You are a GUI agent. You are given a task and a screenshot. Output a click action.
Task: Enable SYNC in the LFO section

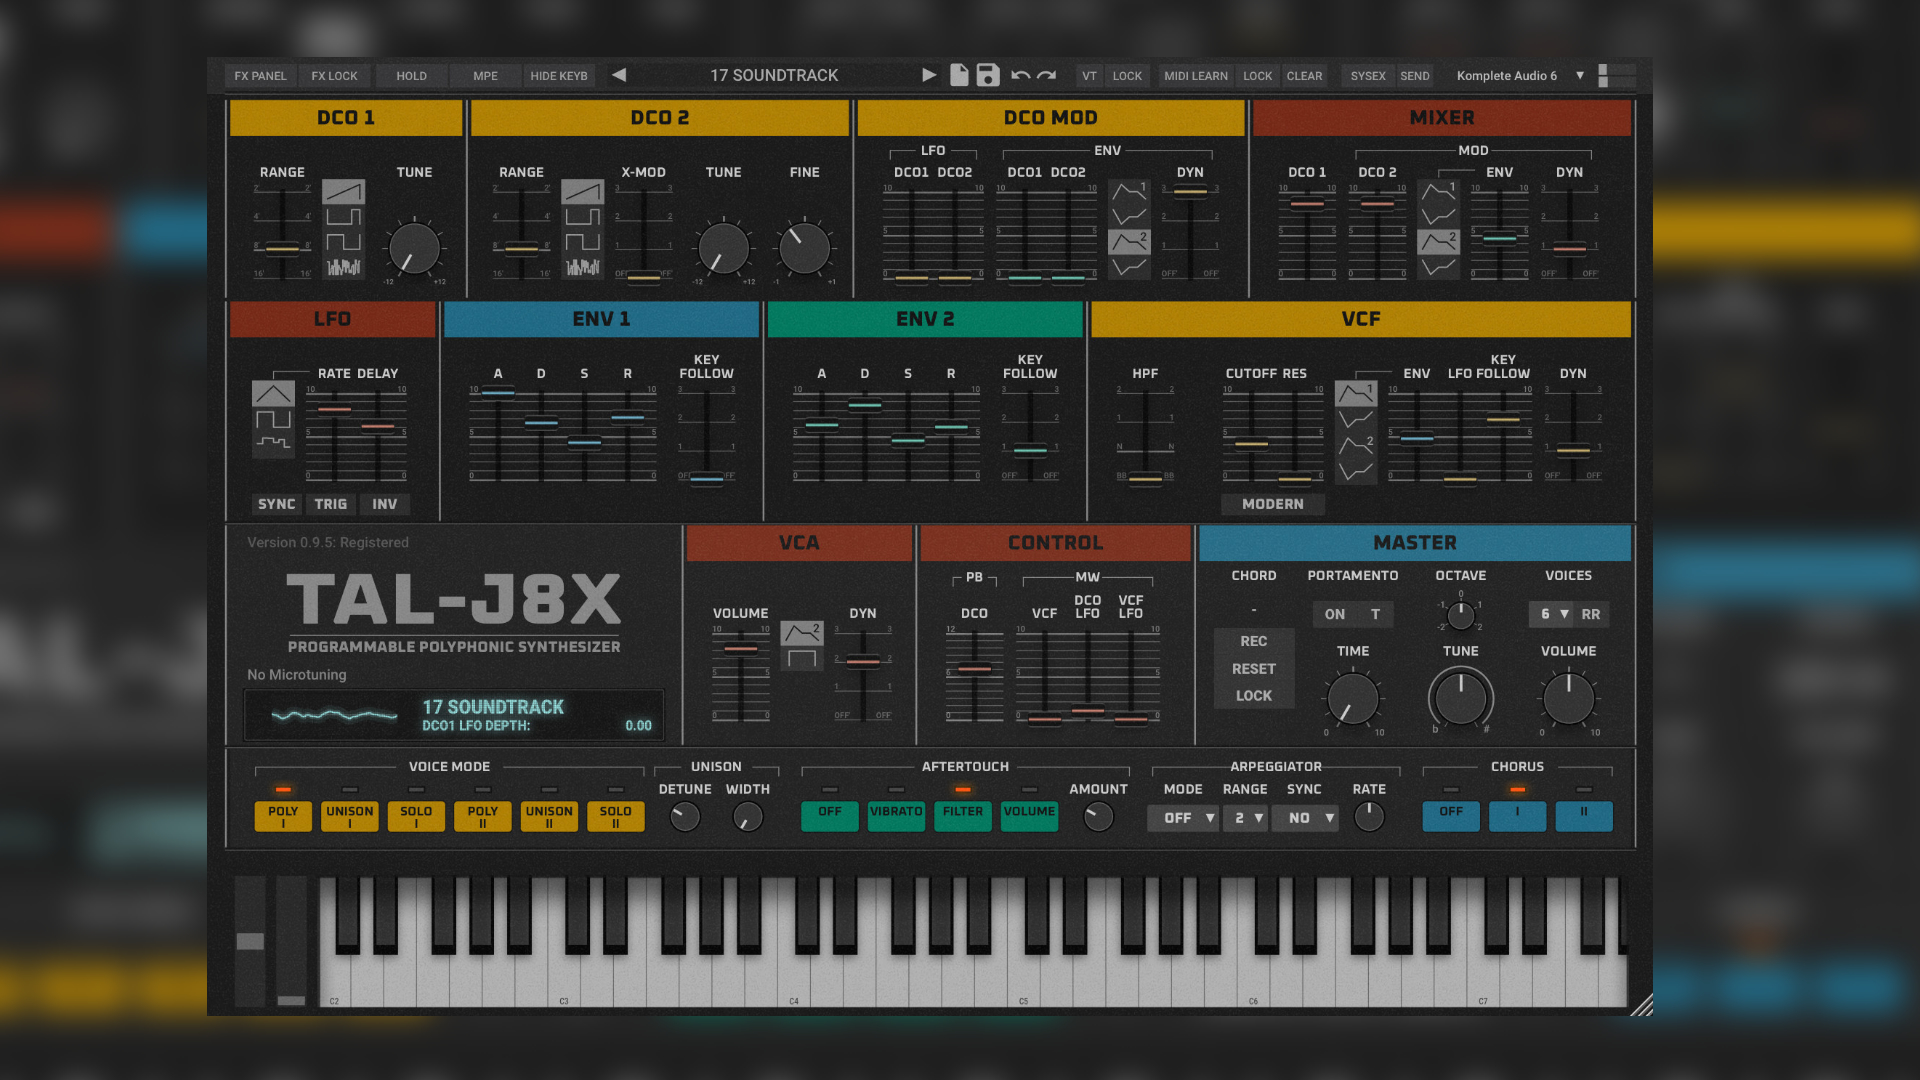point(276,504)
